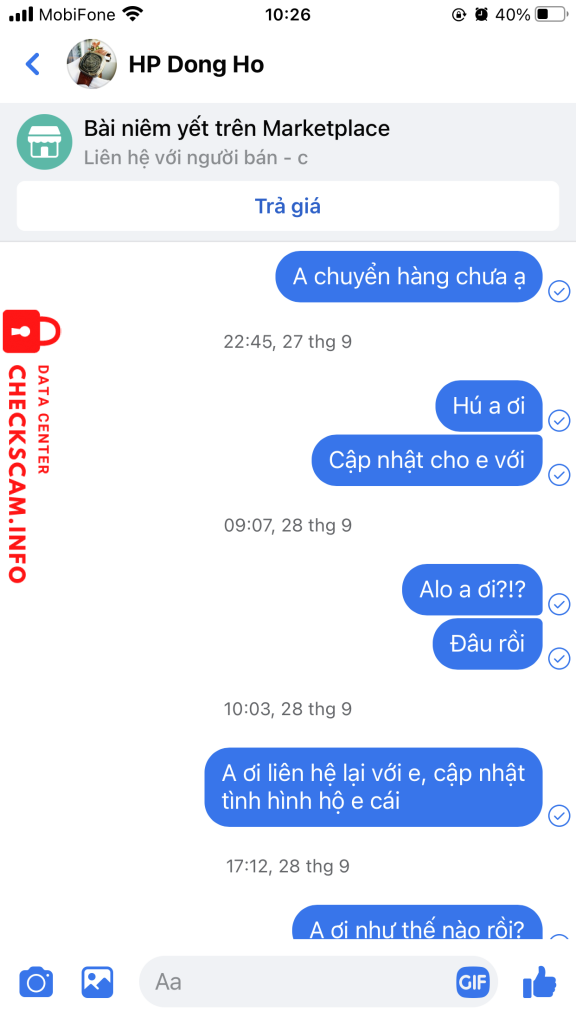The height and width of the screenshot is (1024, 576).
Task: Open HP Dong Ho profile picture
Action: click(x=92, y=64)
